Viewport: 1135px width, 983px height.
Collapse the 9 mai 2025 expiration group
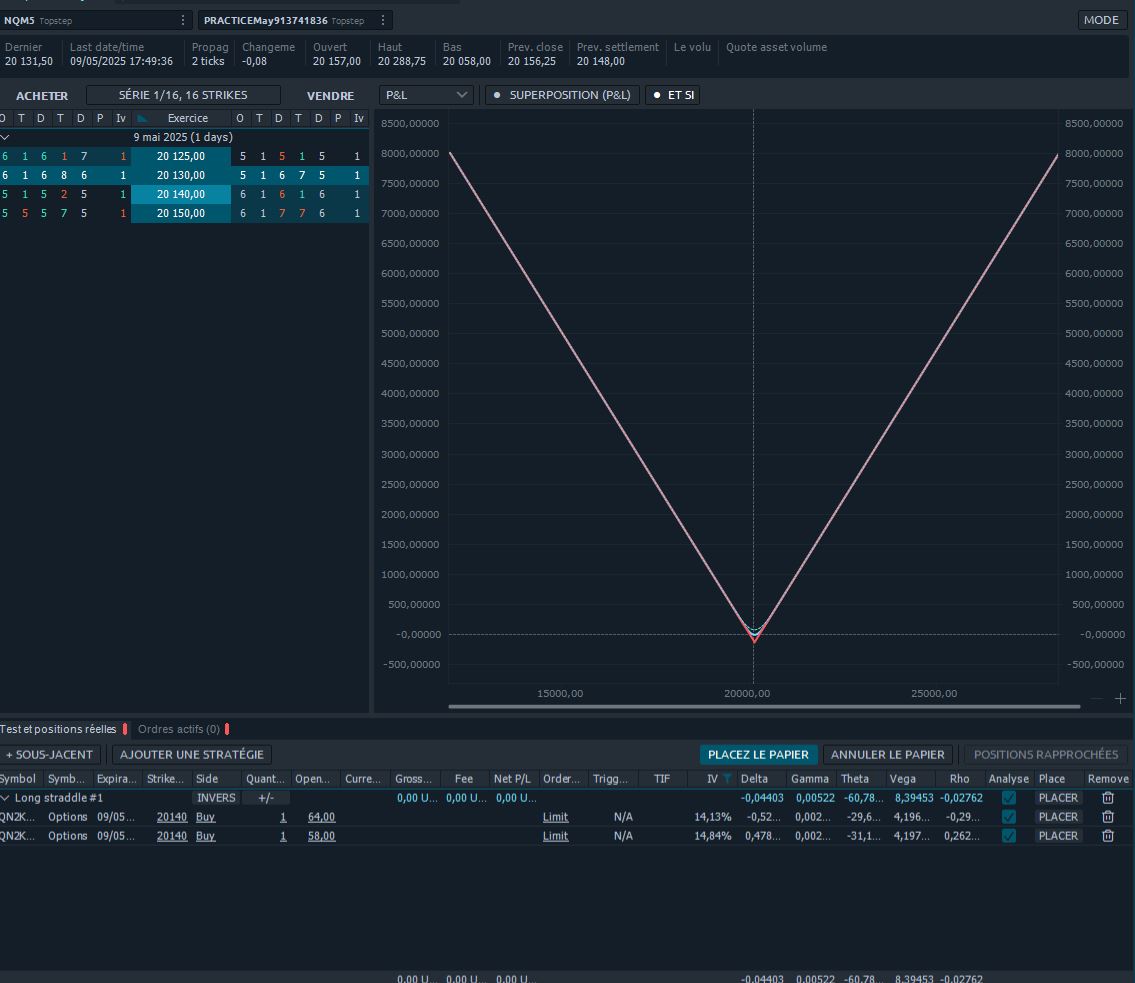[5, 137]
